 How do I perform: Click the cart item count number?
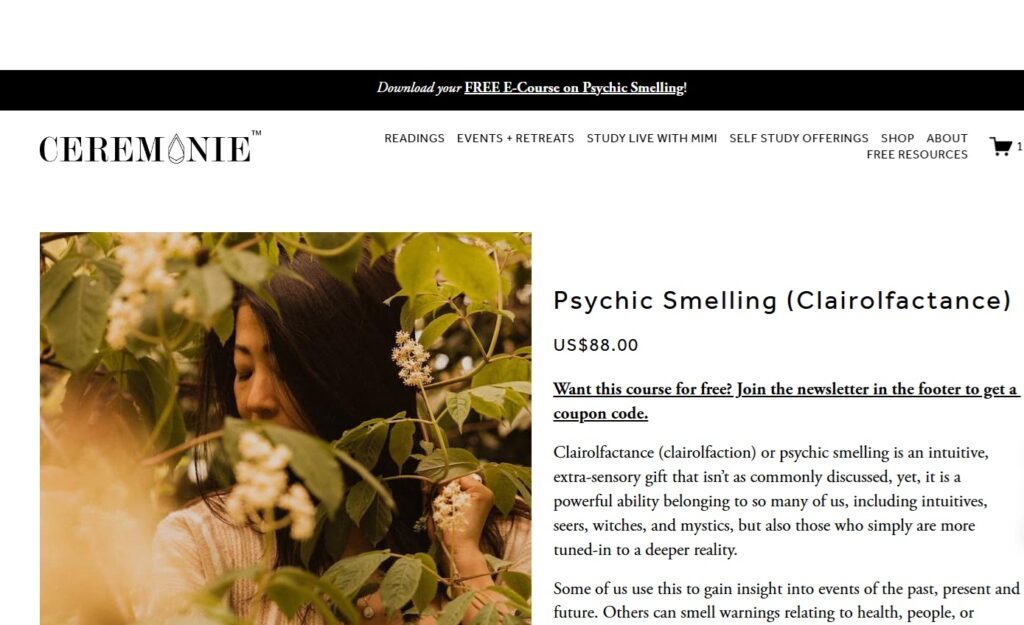click(1019, 147)
